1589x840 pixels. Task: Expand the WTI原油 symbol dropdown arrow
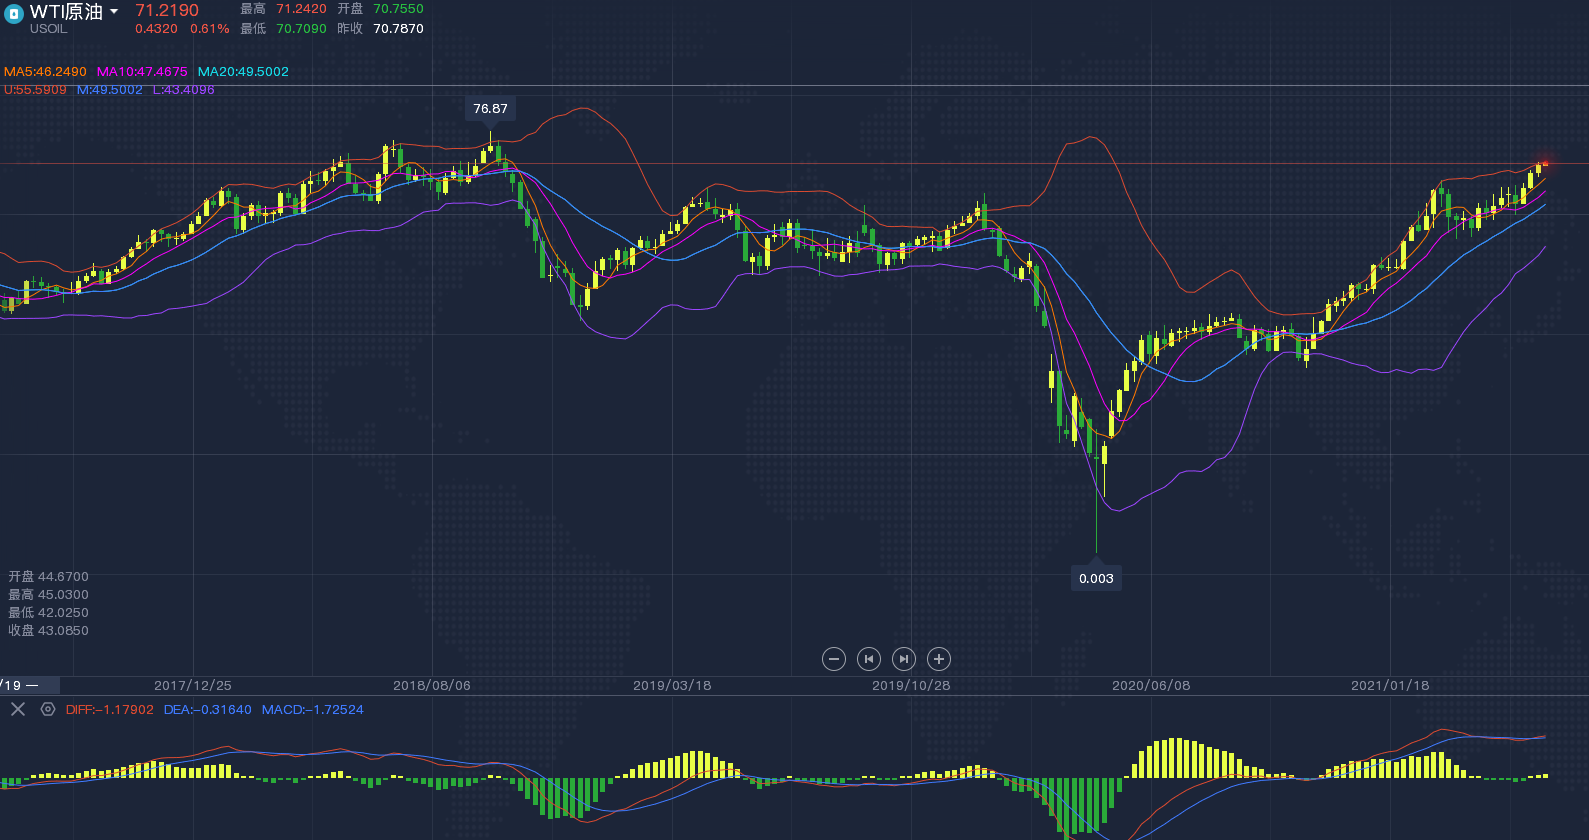(114, 12)
